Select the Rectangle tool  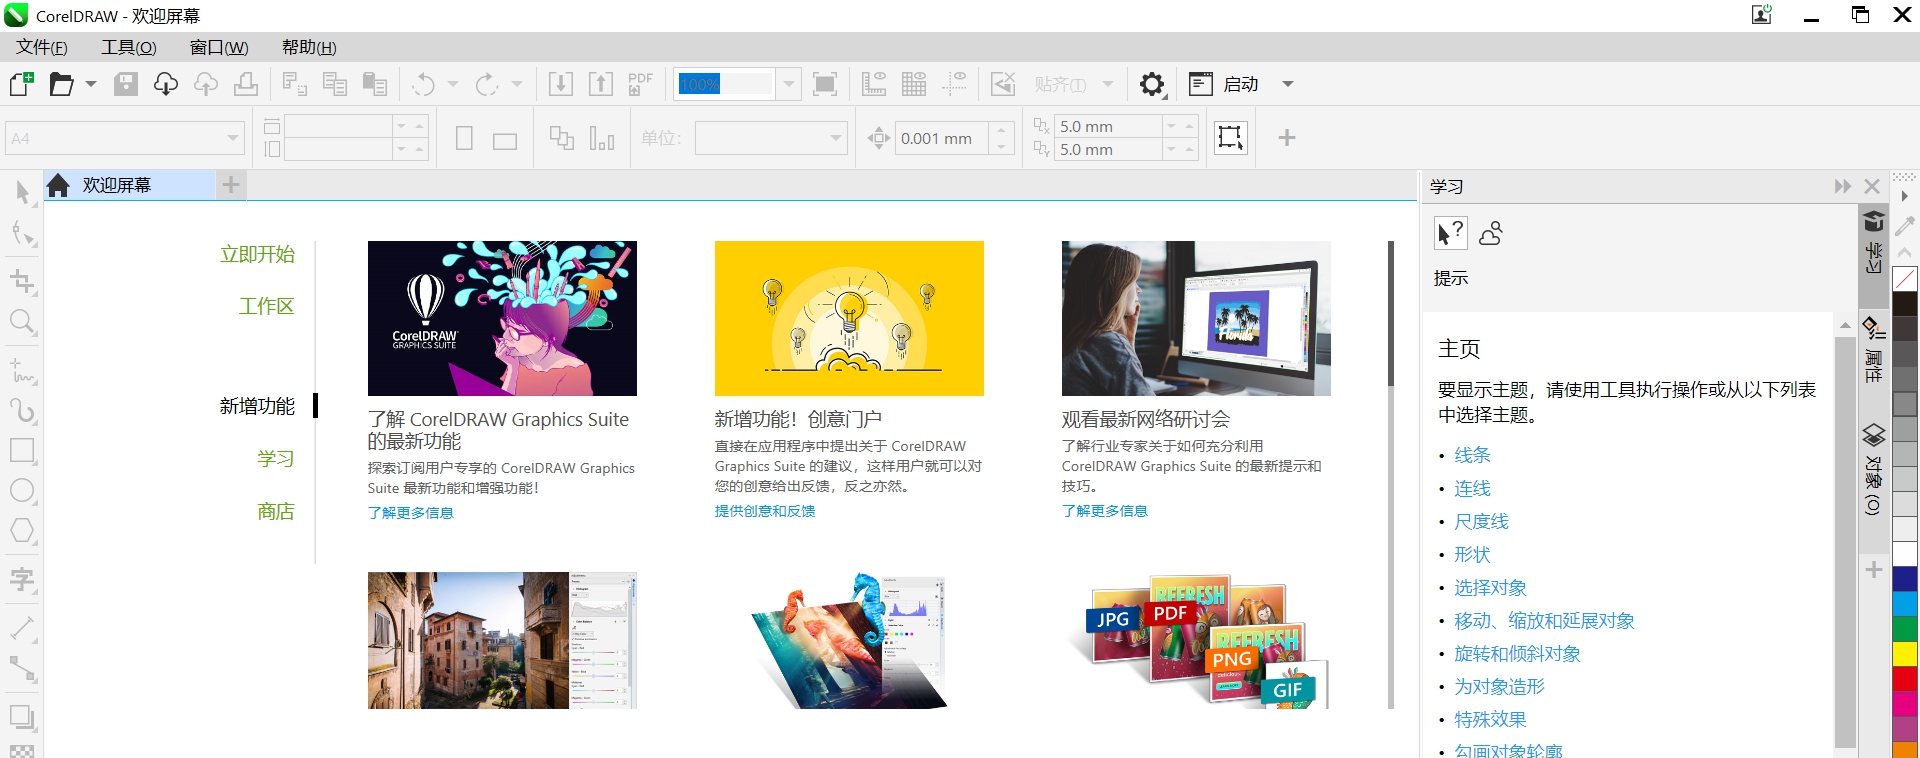[x=23, y=450]
